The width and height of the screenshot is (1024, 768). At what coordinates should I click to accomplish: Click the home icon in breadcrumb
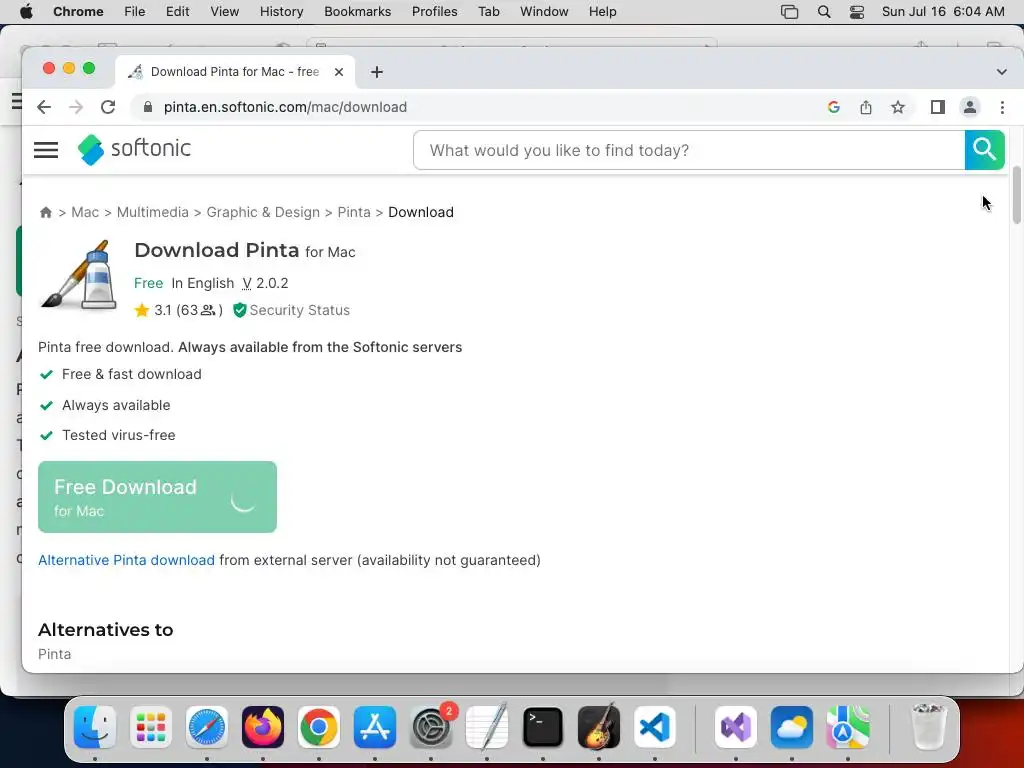tap(46, 212)
